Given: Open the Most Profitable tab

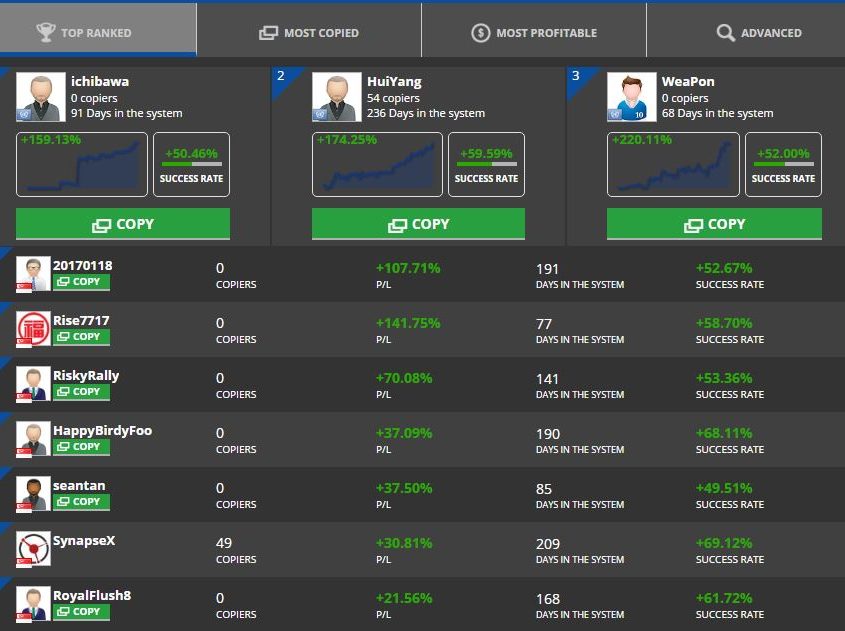Looking at the screenshot, I should point(534,33).
